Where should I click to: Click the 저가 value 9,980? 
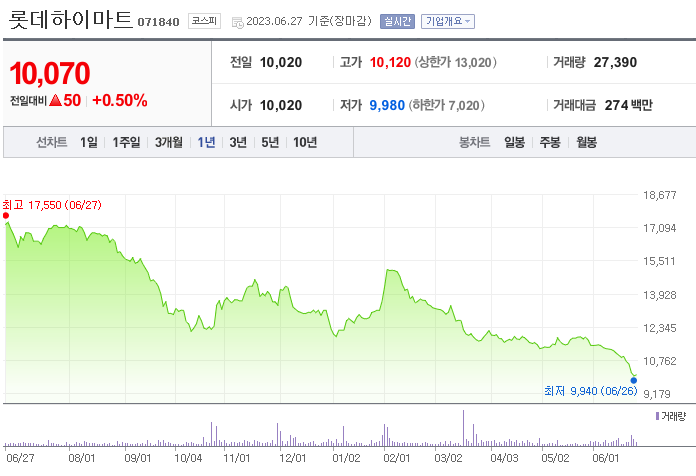[387, 106]
